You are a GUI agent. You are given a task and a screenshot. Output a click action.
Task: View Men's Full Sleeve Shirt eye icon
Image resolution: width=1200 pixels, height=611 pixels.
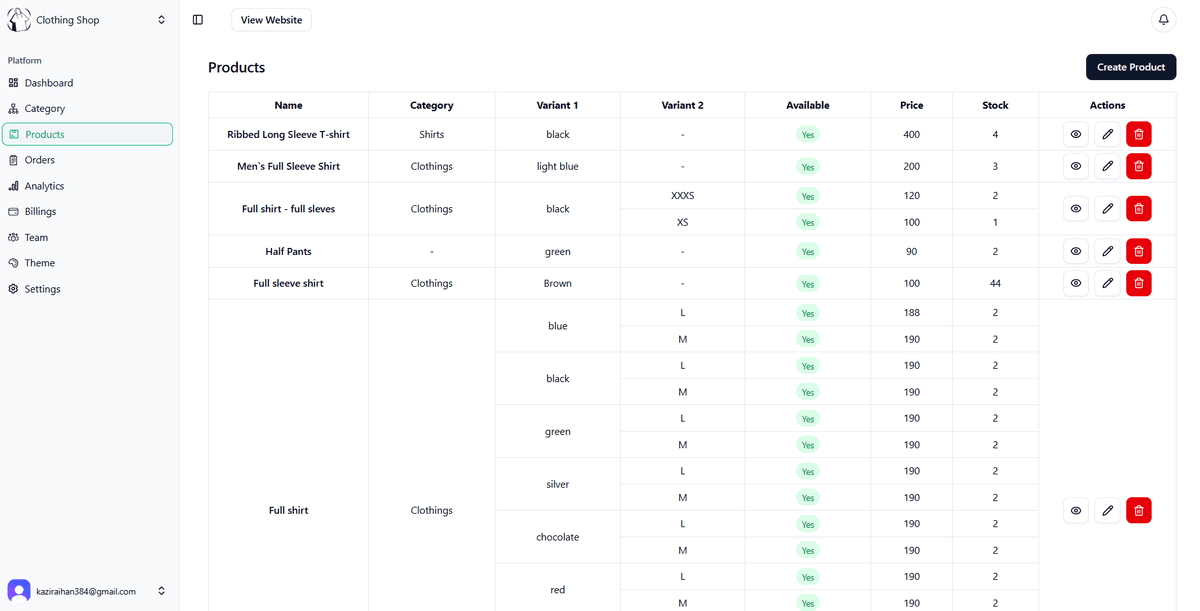click(x=1076, y=166)
